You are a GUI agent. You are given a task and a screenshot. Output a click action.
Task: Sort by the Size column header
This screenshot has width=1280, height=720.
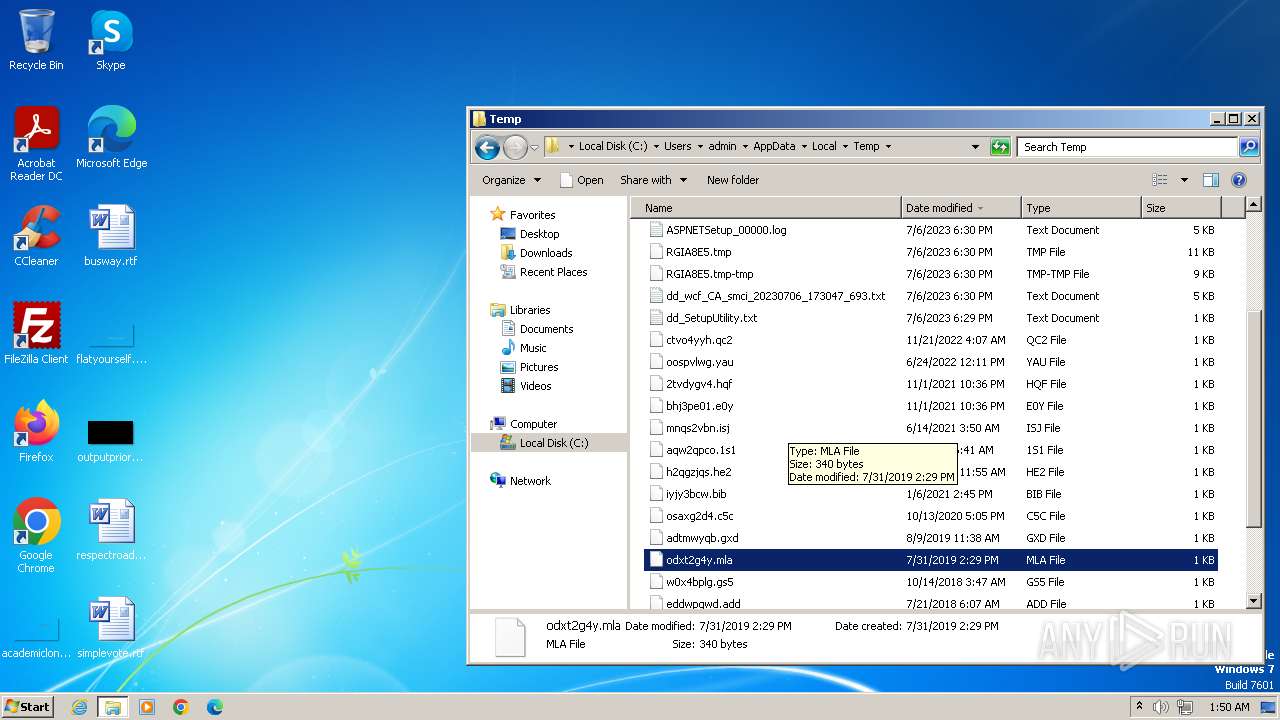[x=1181, y=208]
